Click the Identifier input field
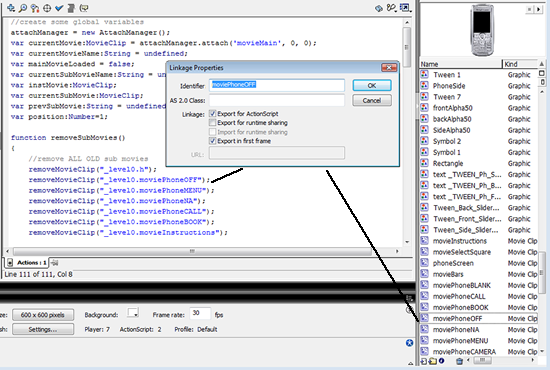 [277, 85]
